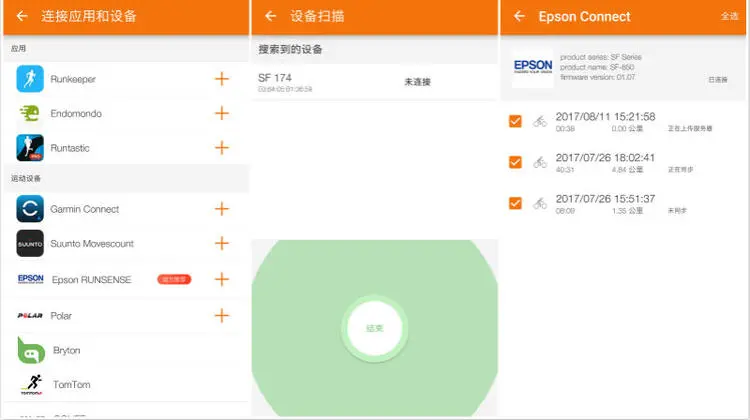Tap the Polar label
The image size is (750, 420).
tap(61, 316)
